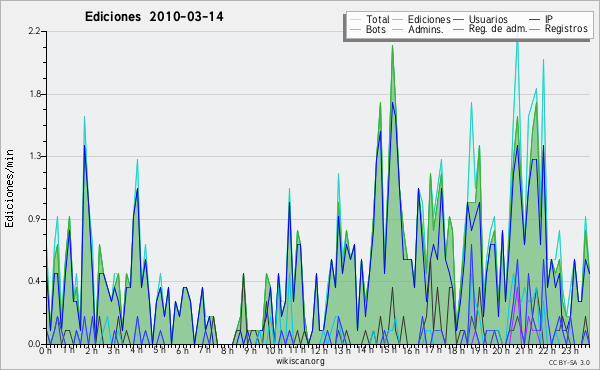Click the '10 h' x-axis label
This screenshot has width=600, height=370.
[x=274, y=351]
